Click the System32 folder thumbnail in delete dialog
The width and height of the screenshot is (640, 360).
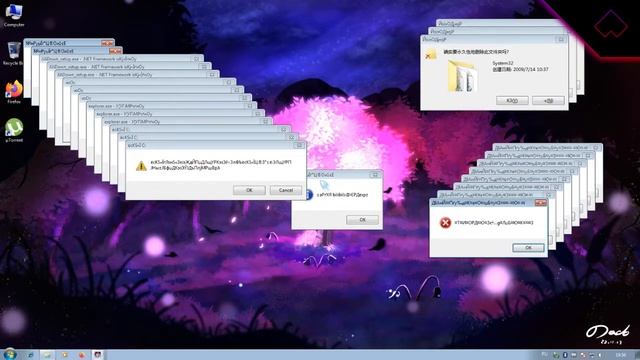pos(462,76)
